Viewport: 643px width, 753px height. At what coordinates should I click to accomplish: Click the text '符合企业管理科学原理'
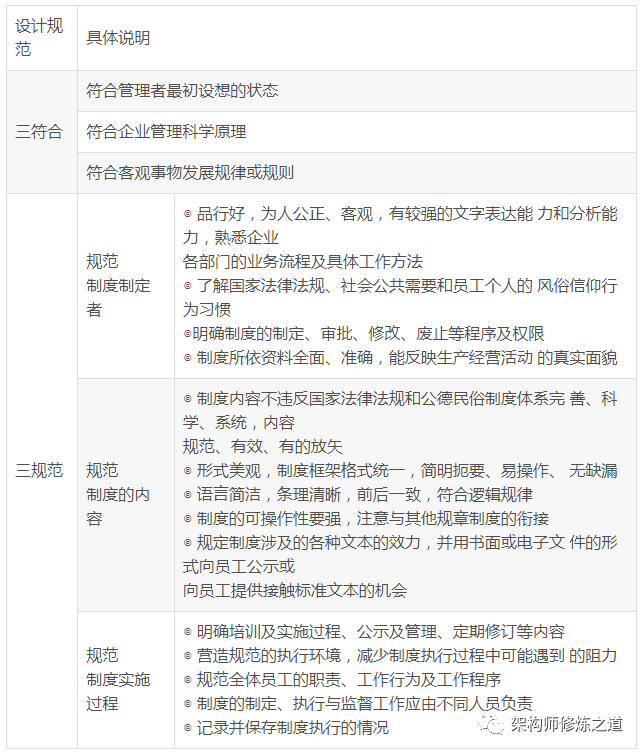coord(166,132)
